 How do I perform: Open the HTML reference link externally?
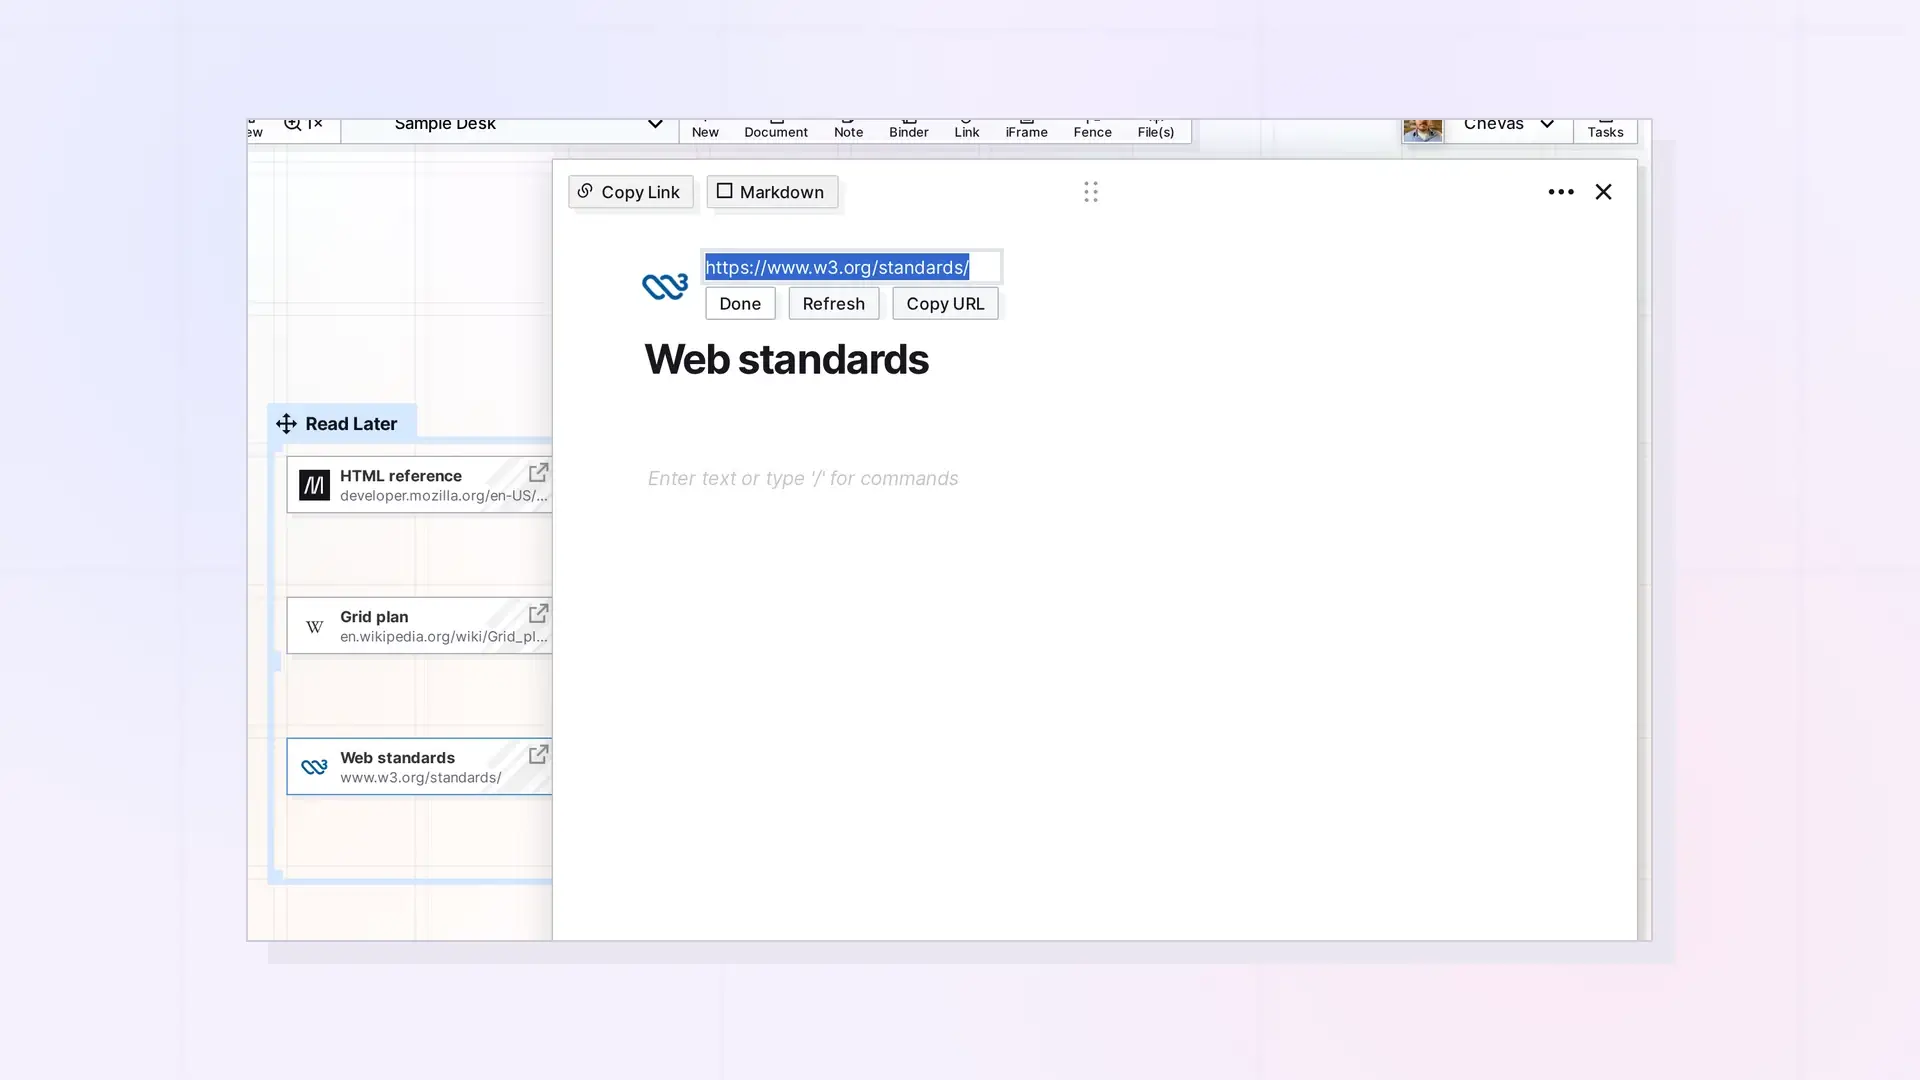click(x=538, y=472)
